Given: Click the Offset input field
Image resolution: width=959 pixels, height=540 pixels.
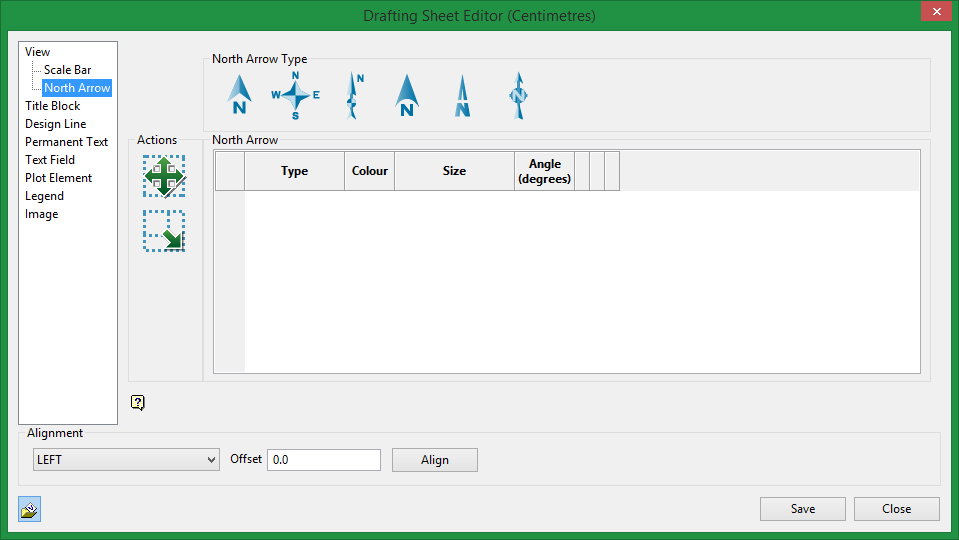Looking at the screenshot, I should [x=323, y=460].
